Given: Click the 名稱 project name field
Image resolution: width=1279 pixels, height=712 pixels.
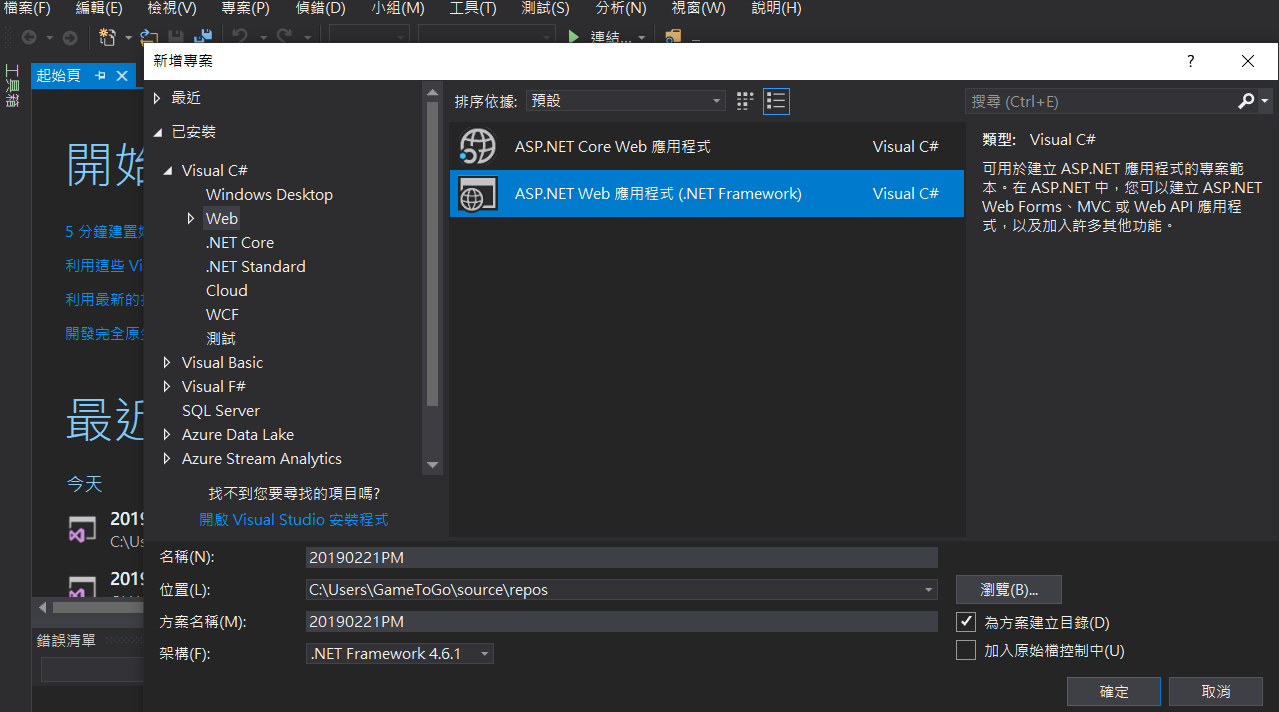Looking at the screenshot, I should pyautogui.click(x=622, y=557).
